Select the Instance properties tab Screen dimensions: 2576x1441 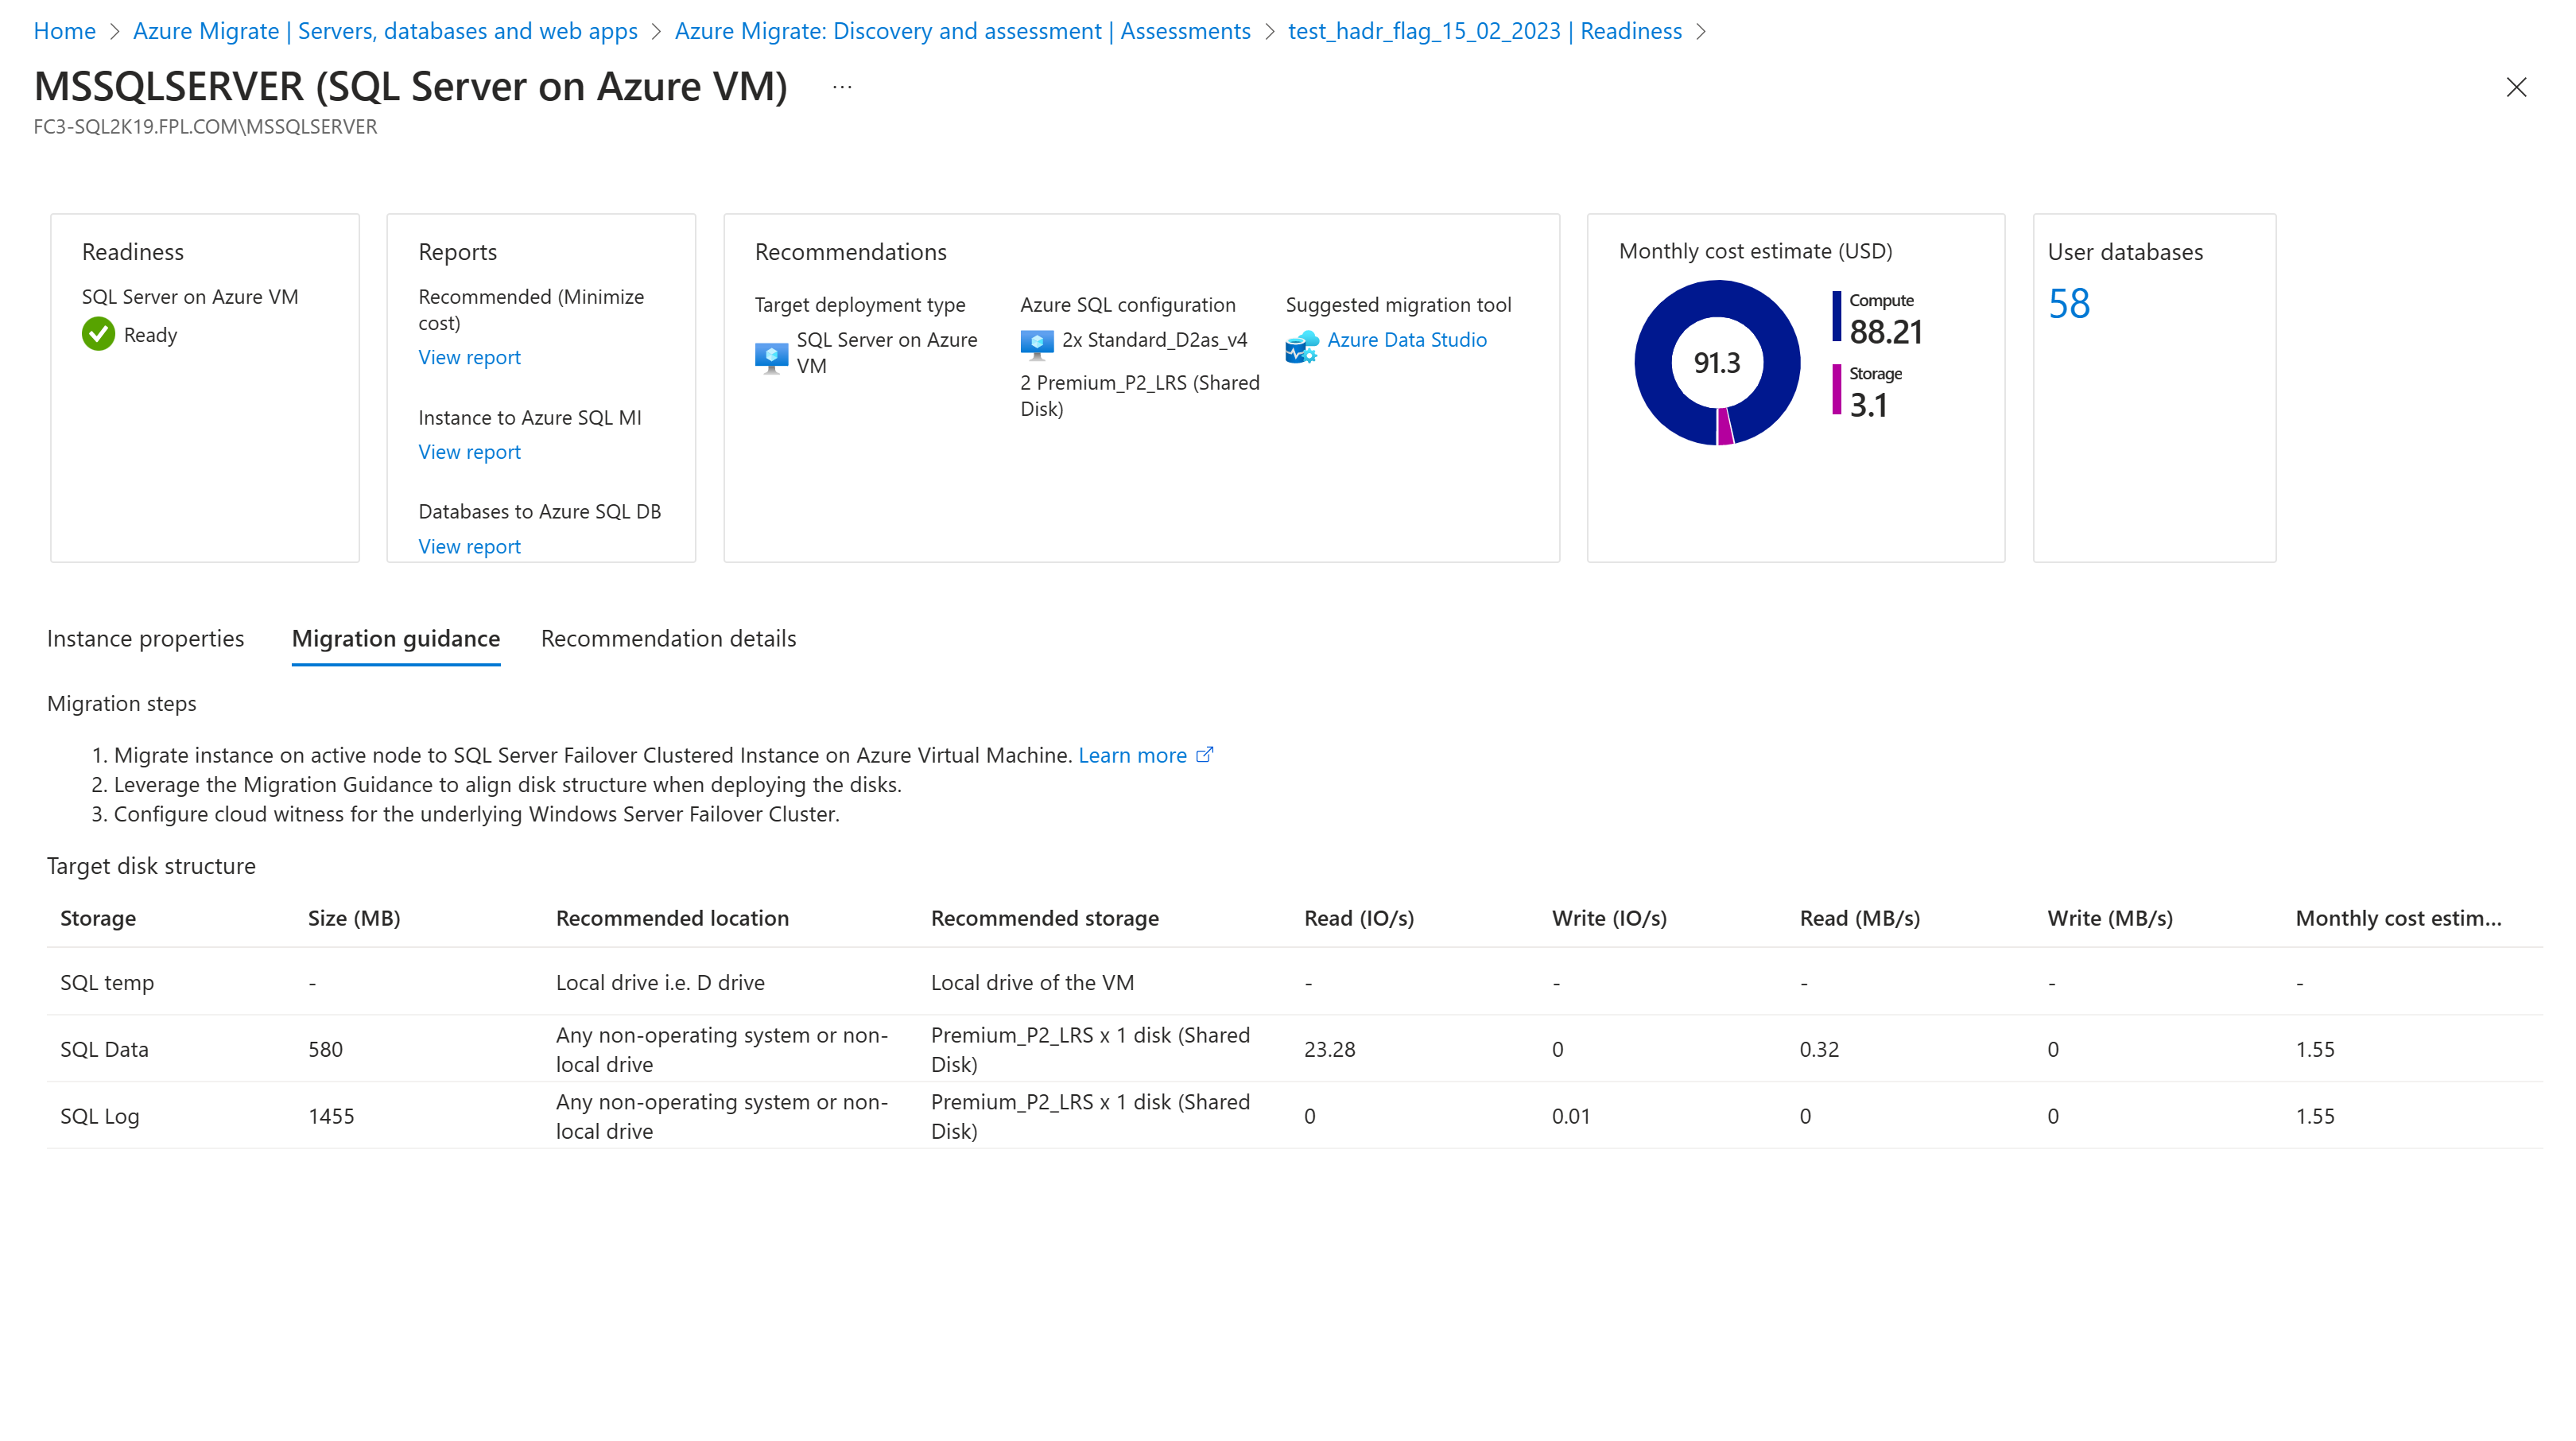145,637
